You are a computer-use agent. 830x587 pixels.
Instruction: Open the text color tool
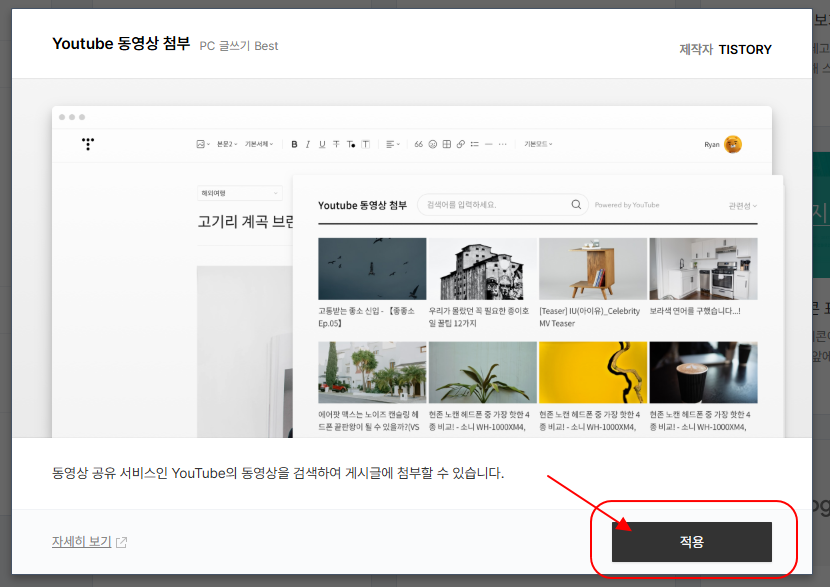pos(350,144)
